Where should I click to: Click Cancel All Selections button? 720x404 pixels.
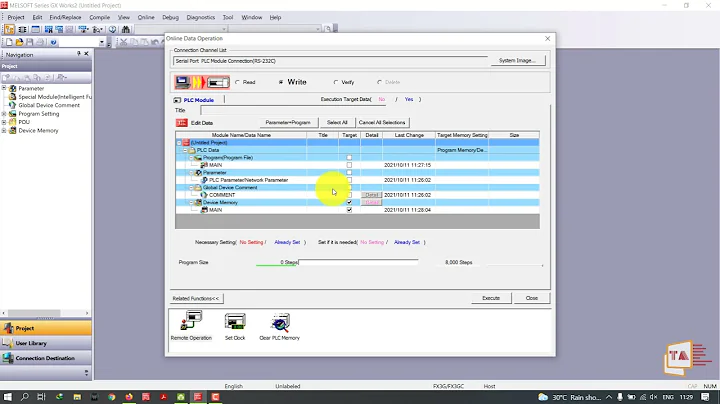click(382, 123)
